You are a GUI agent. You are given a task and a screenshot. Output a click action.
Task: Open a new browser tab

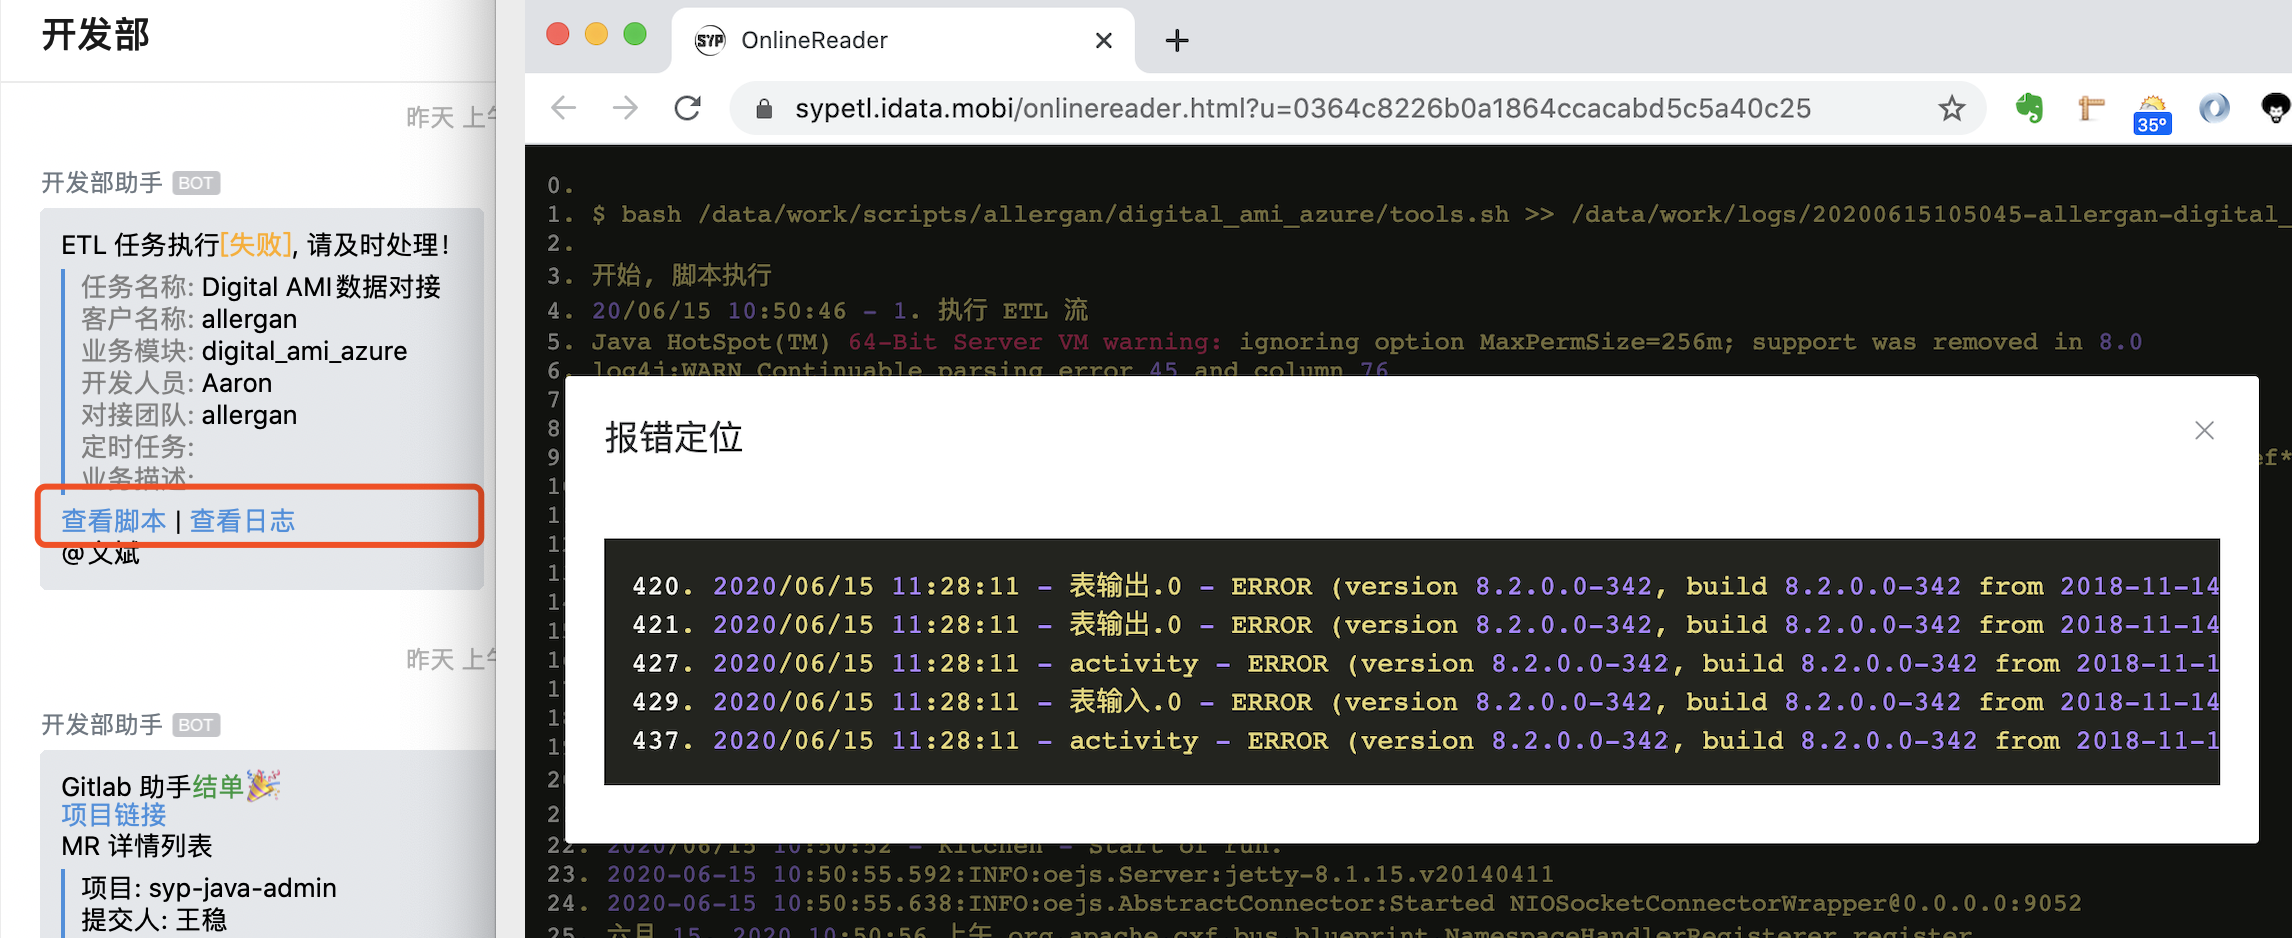coord(1177,40)
